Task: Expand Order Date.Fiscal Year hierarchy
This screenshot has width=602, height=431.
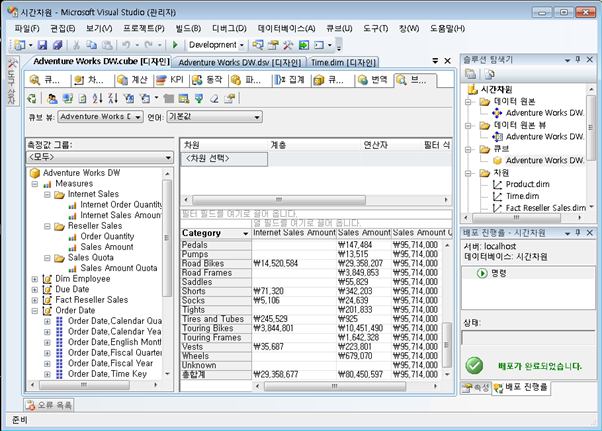Action: [47, 363]
